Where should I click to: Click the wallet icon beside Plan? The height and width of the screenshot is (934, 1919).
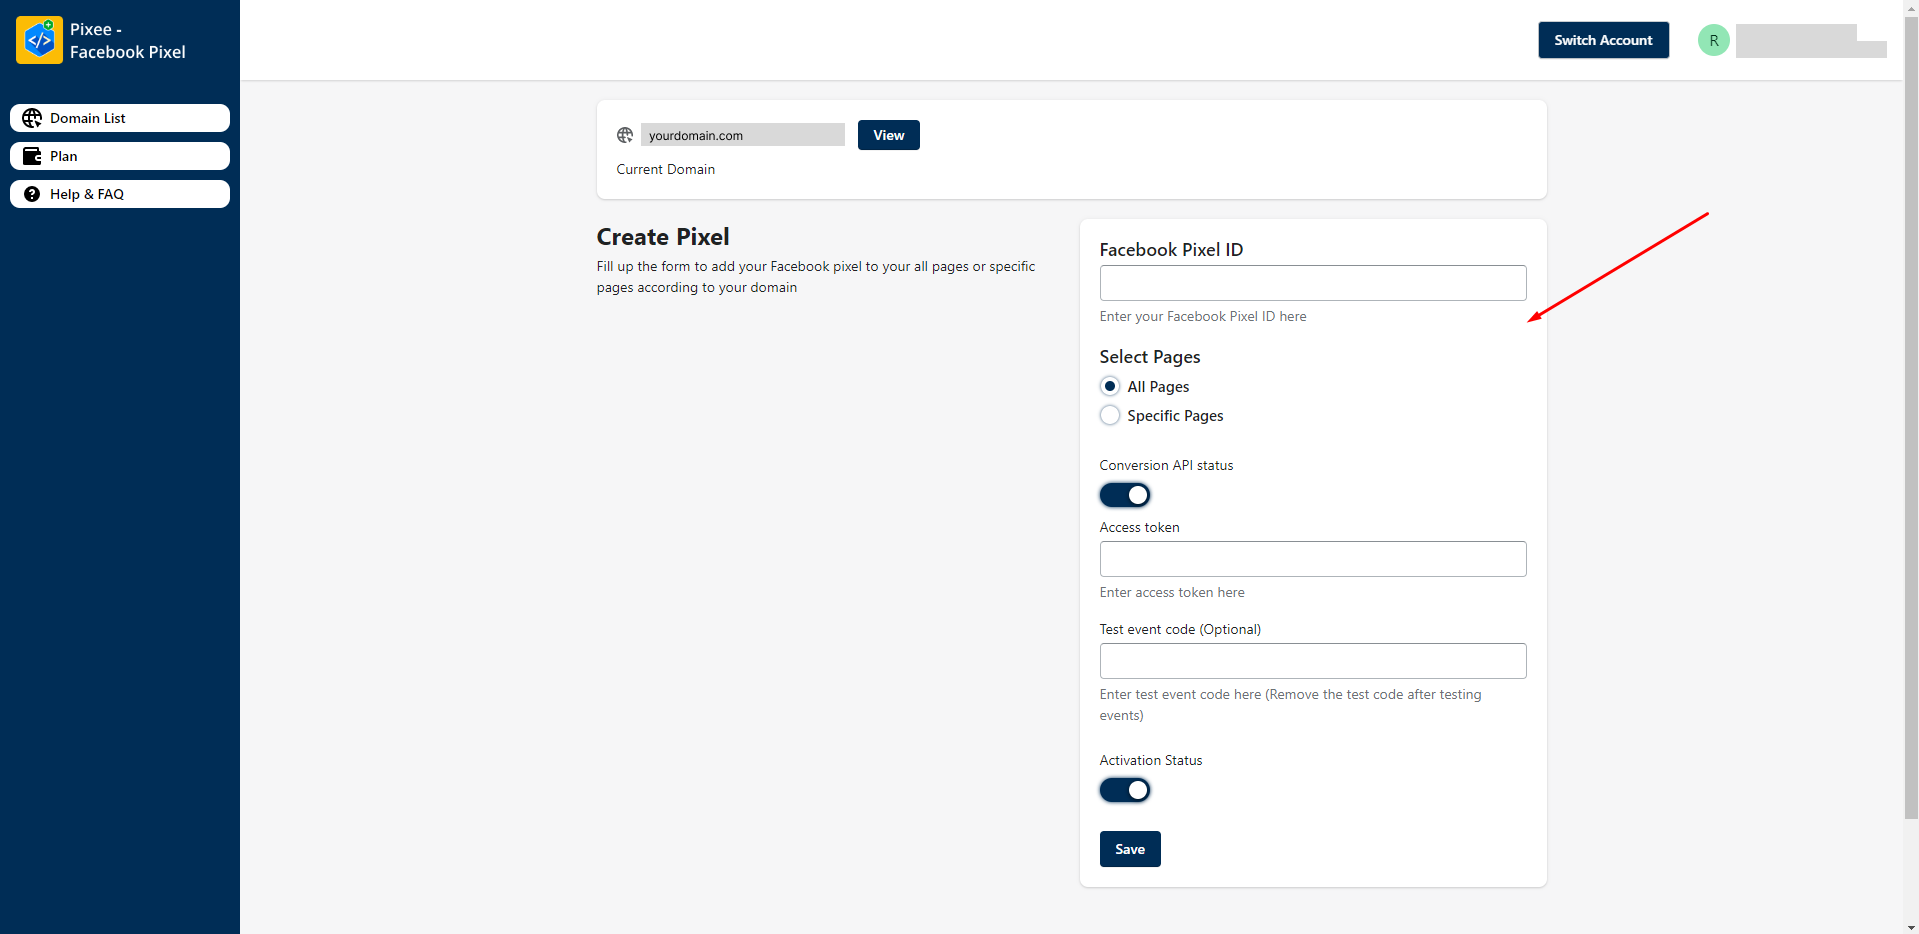(x=32, y=156)
